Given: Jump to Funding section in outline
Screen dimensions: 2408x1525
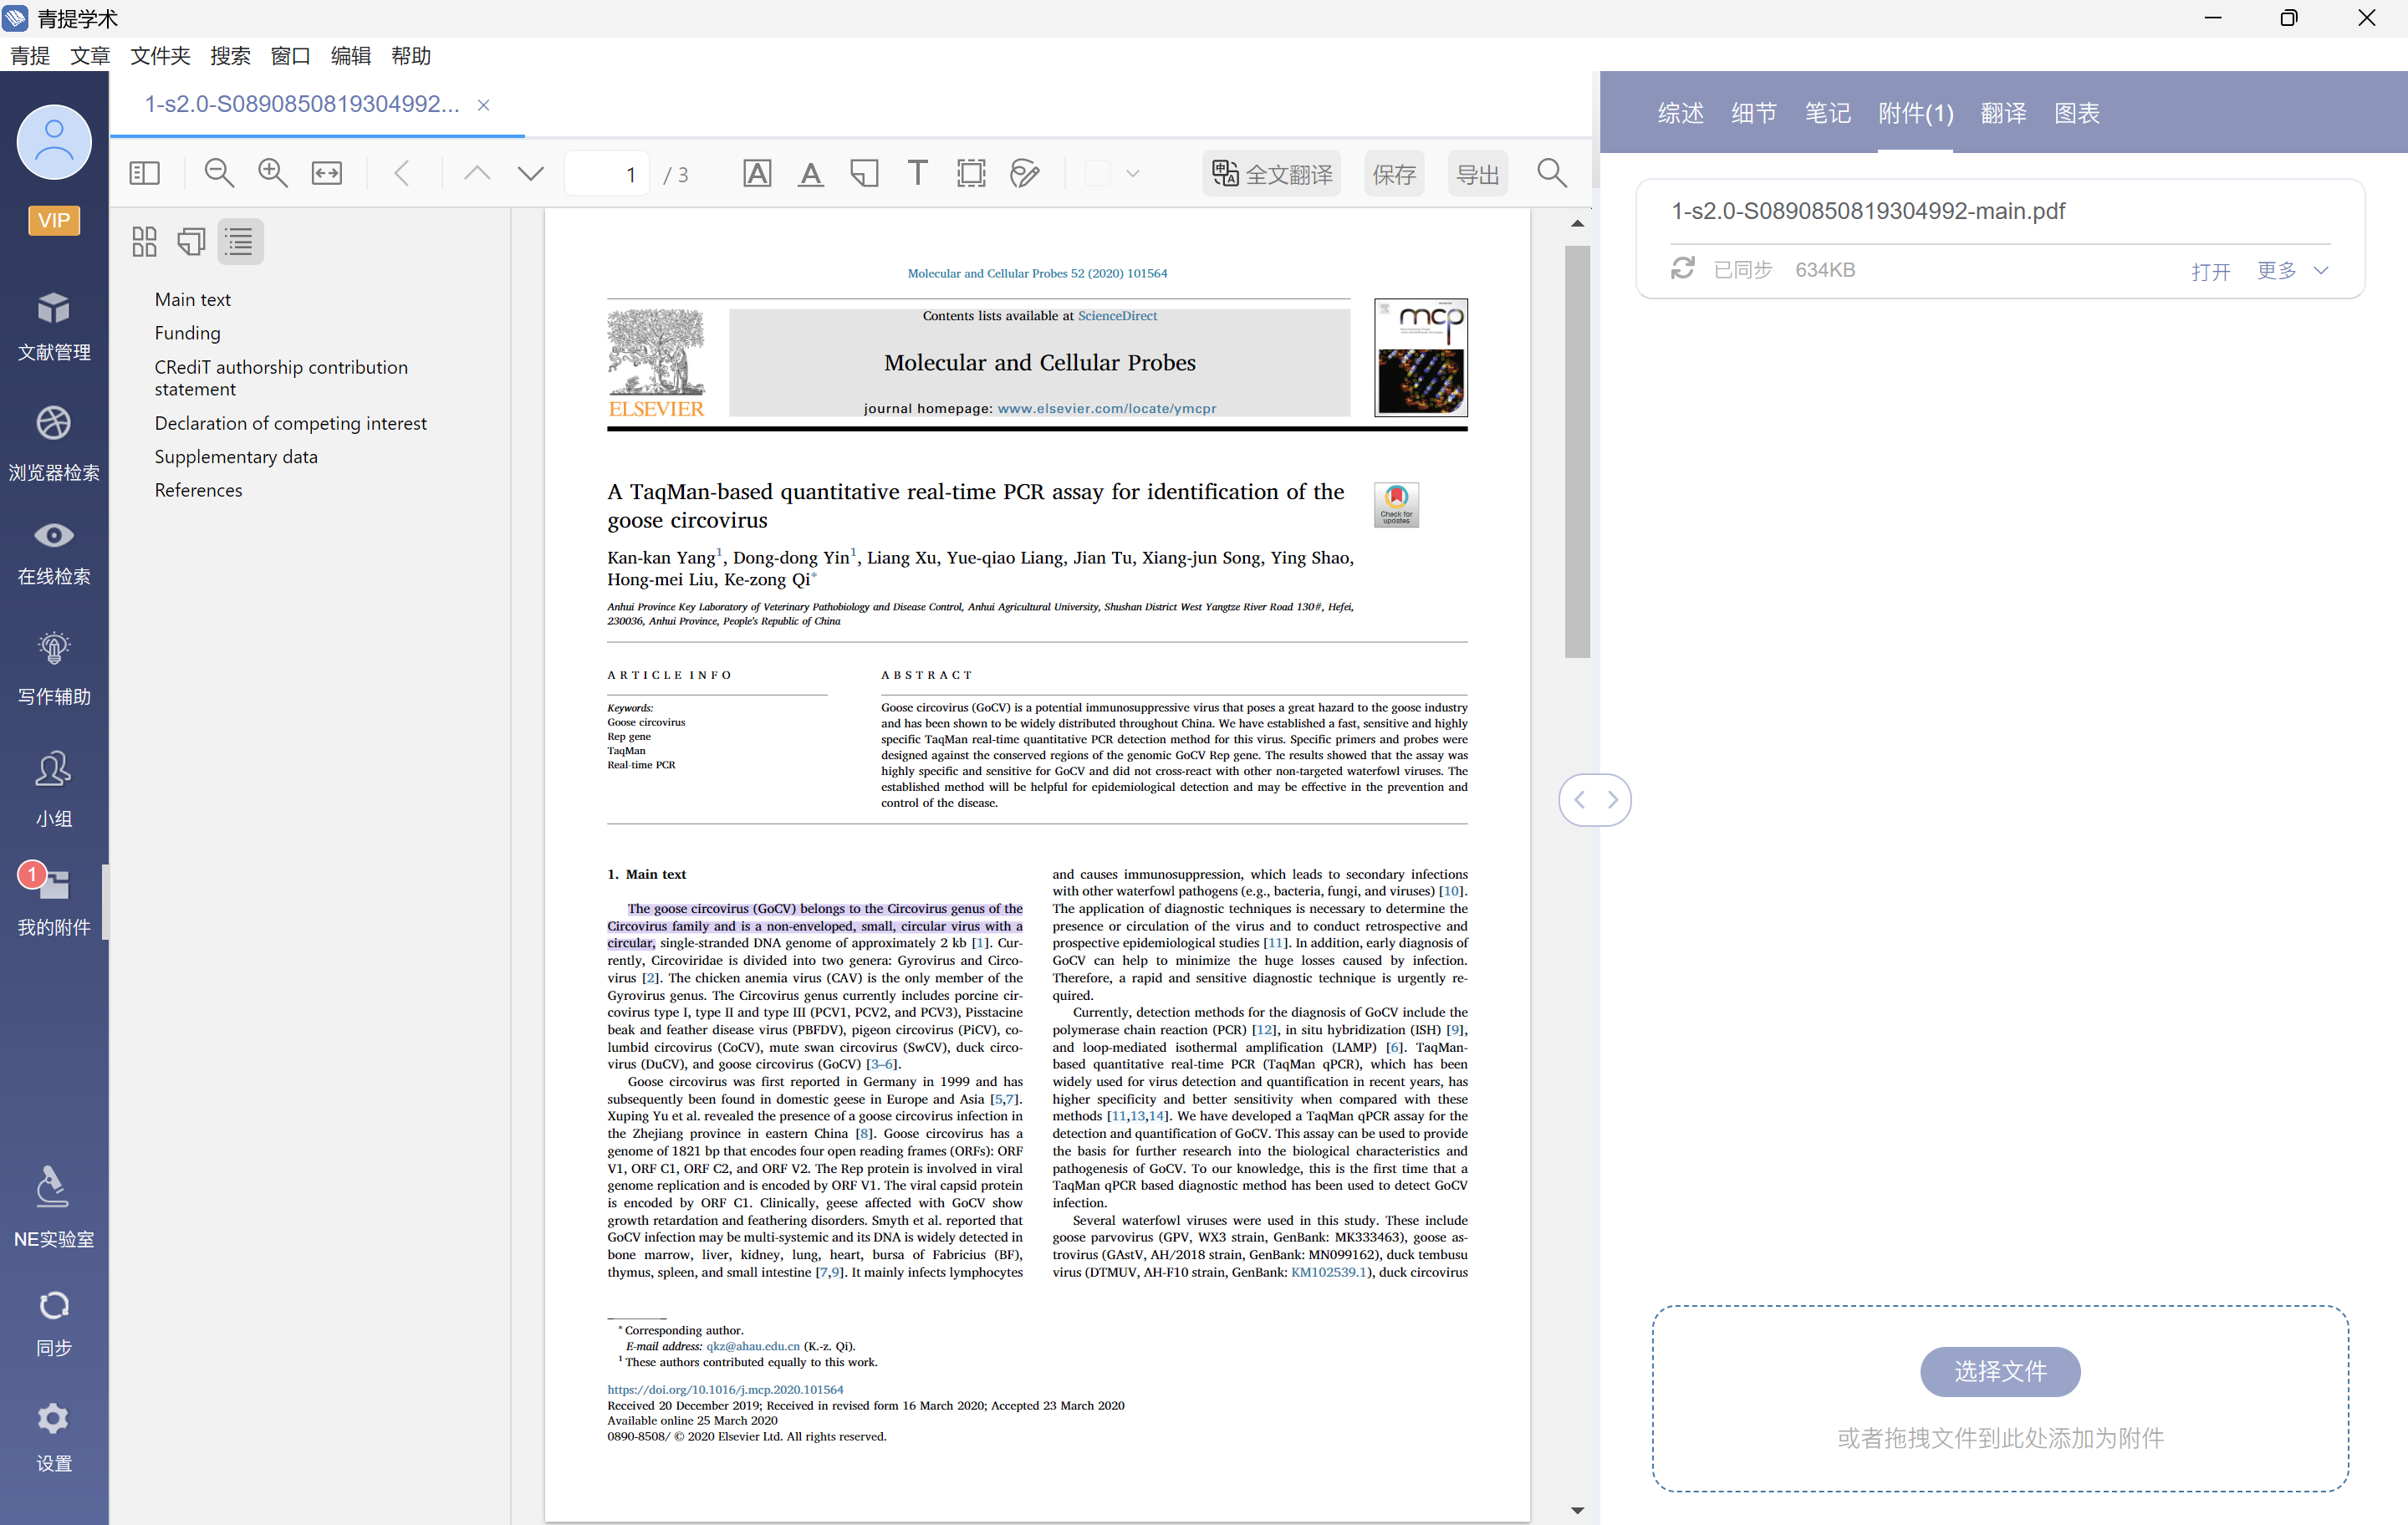Looking at the screenshot, I should [187, 333].
